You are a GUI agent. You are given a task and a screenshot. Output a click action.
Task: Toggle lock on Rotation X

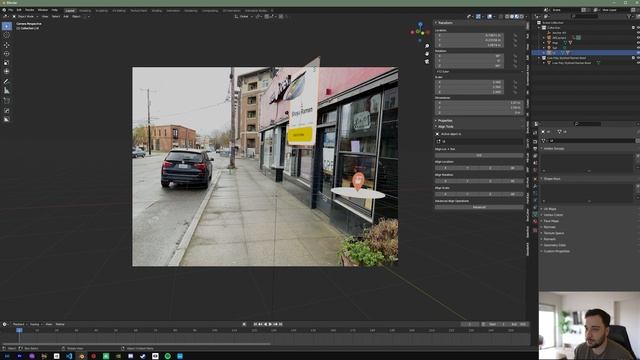click(515, 56)
